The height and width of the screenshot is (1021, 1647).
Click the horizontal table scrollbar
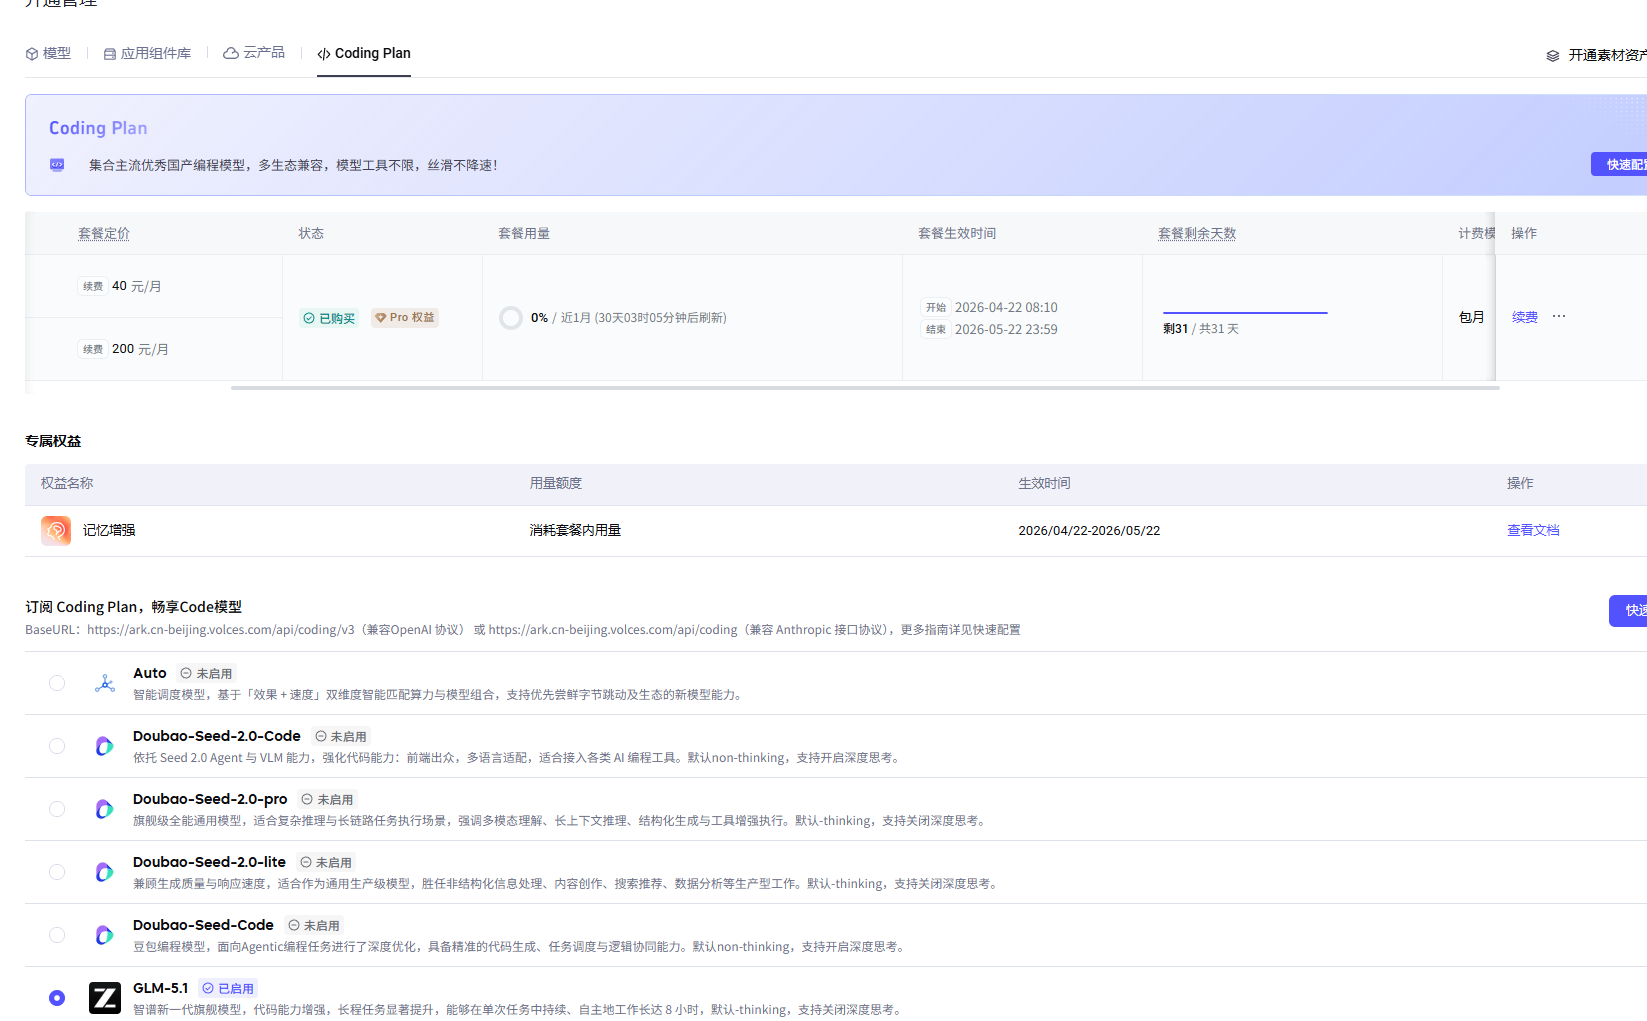point(865,388)
